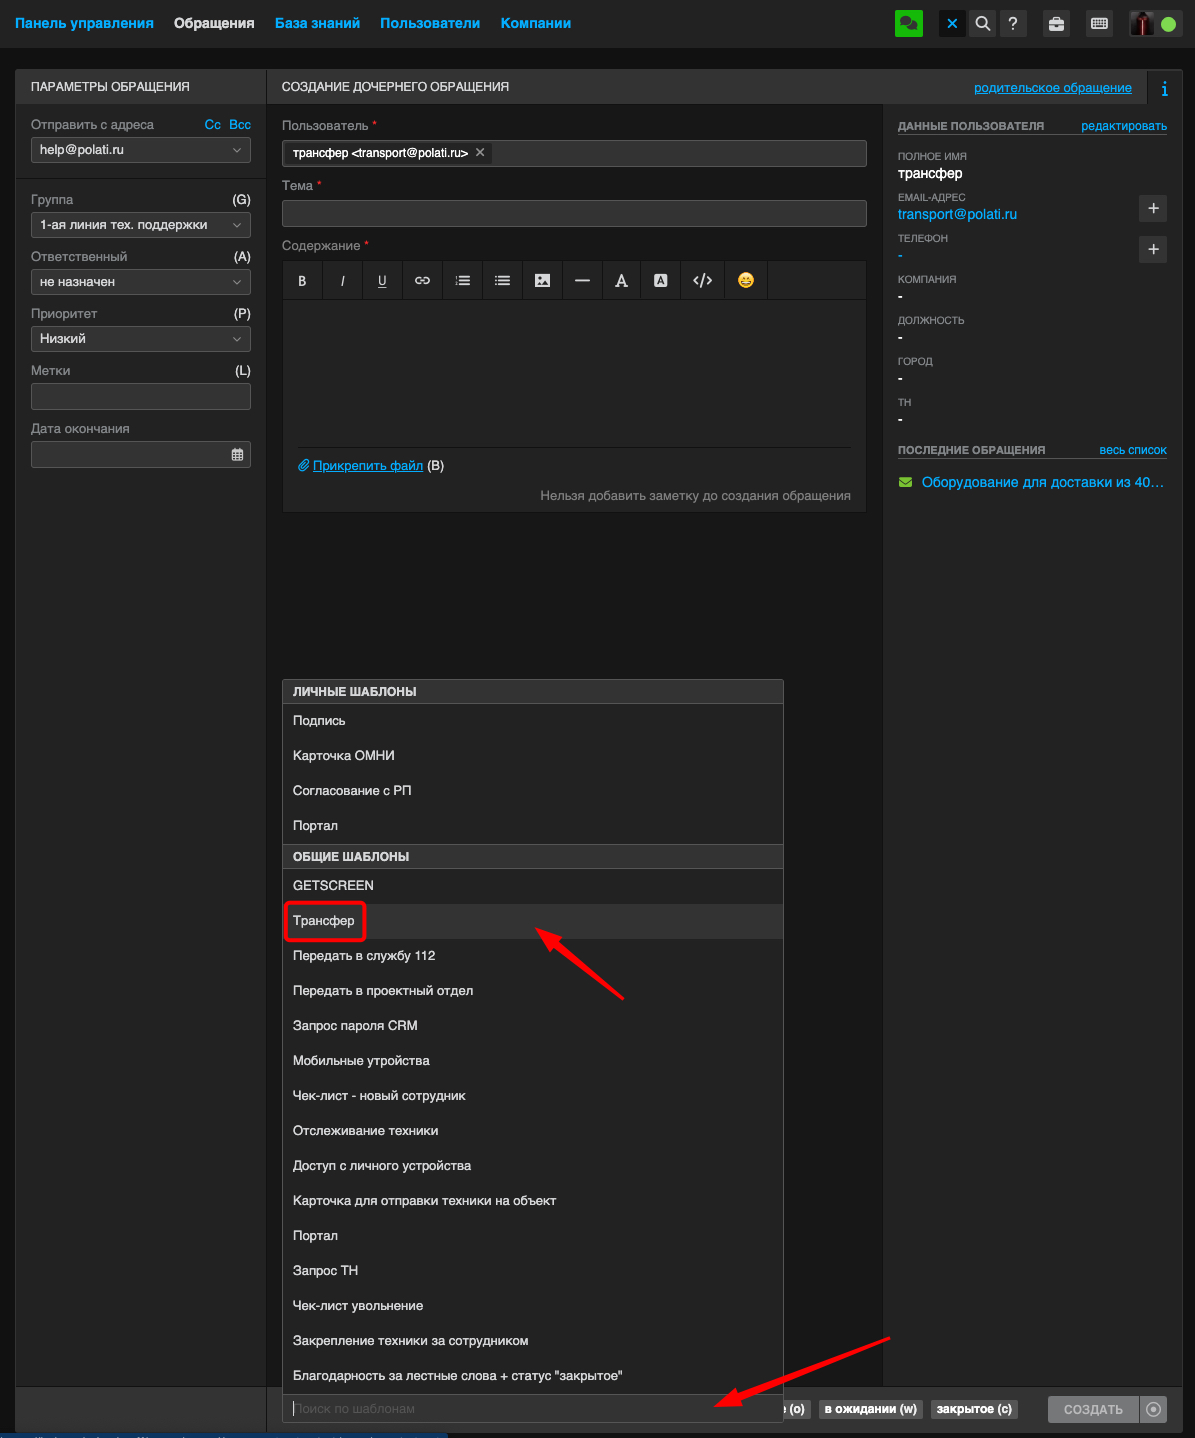Insert a hyperlink via the link icon
The height and width of the screenshot is (1438, 1195).
(422, 281)
